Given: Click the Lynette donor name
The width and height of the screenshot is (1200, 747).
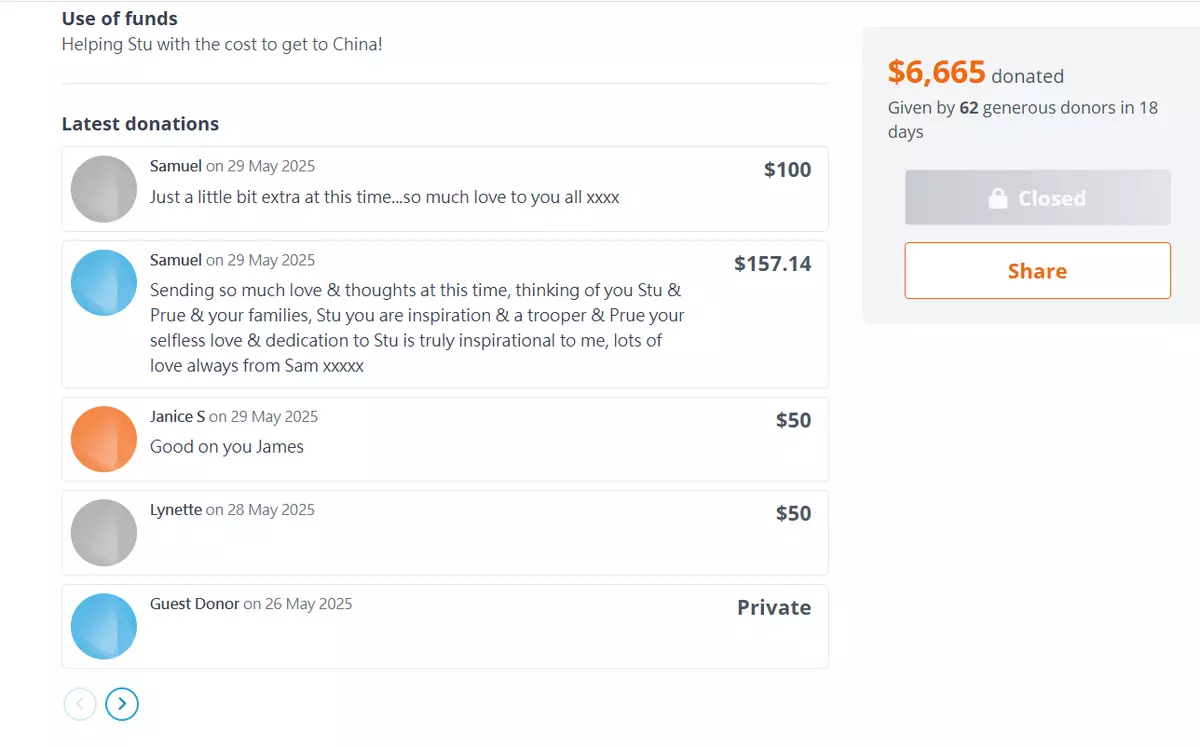Looking at the screenshot, I should (176, 510).
